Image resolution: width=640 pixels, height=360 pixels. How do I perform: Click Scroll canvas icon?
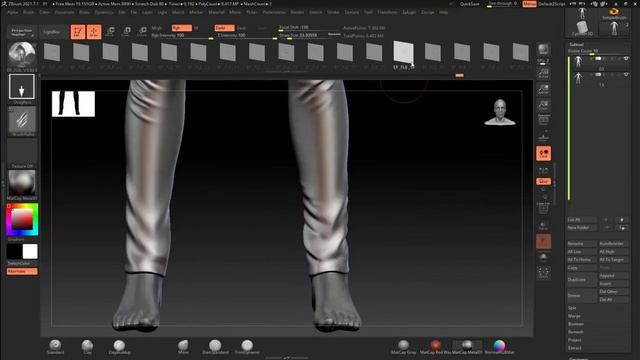(x=543, y=74)
